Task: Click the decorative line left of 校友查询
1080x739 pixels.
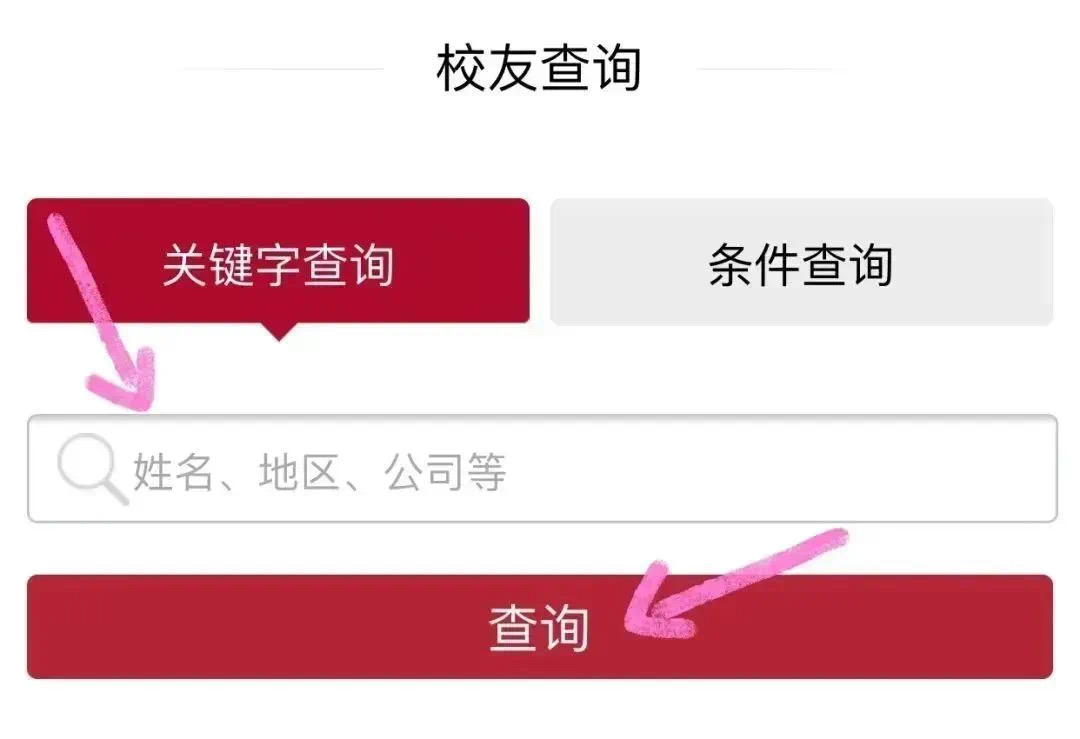Action: click(x=283, y=69)
